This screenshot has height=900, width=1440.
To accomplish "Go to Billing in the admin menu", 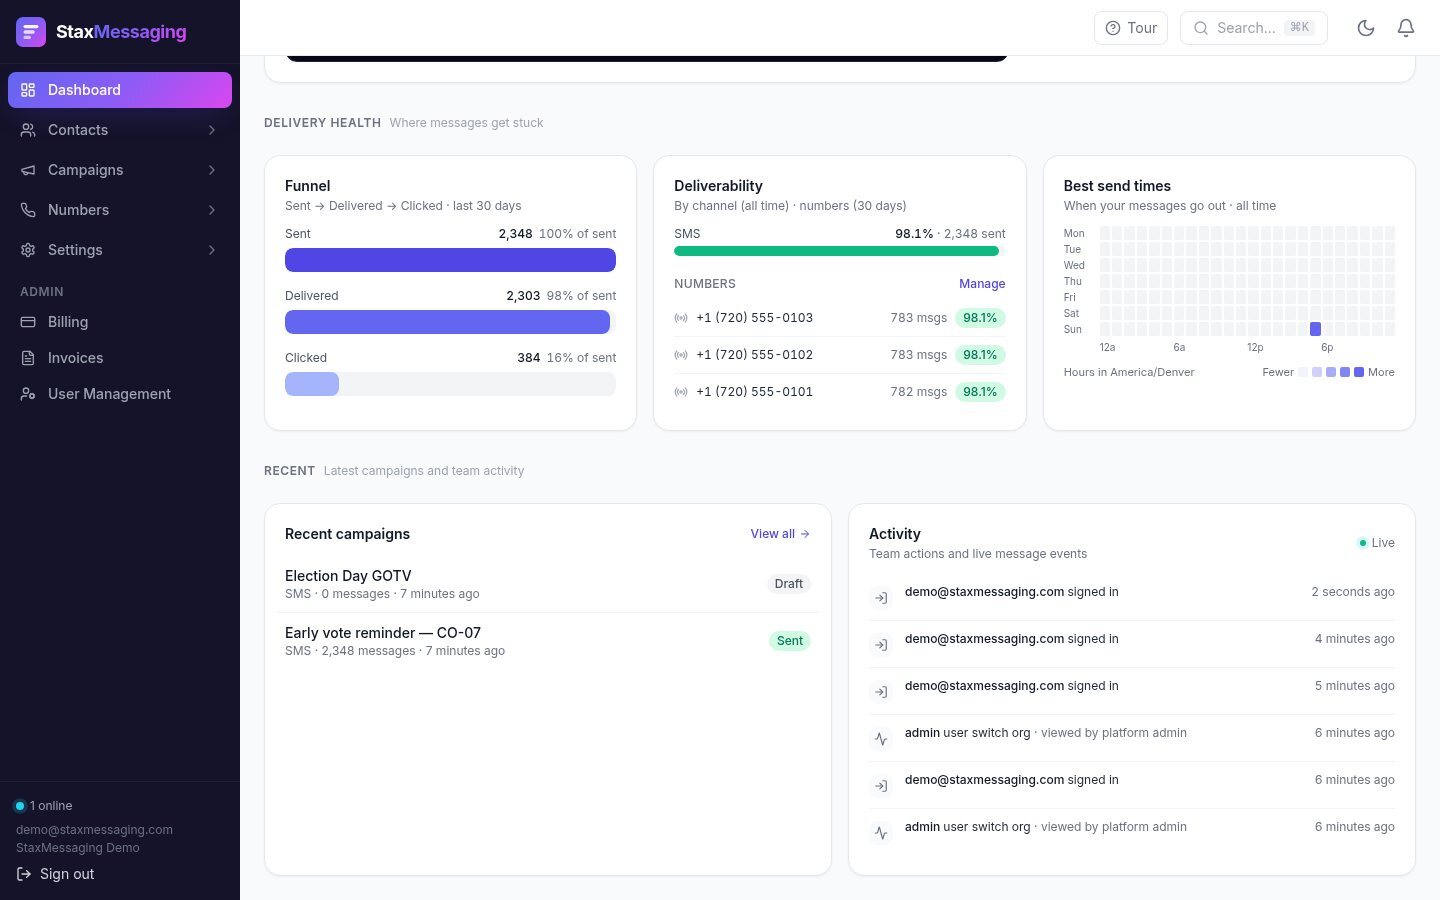I will click(120, 322).
